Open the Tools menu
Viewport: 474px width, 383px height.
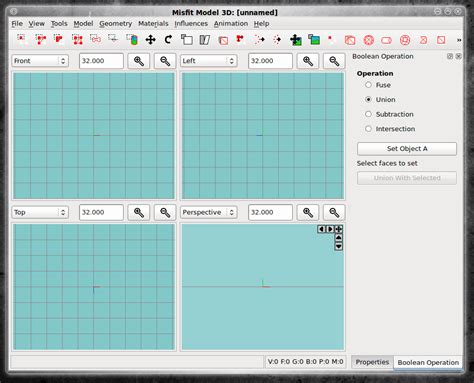pos(59,24)
